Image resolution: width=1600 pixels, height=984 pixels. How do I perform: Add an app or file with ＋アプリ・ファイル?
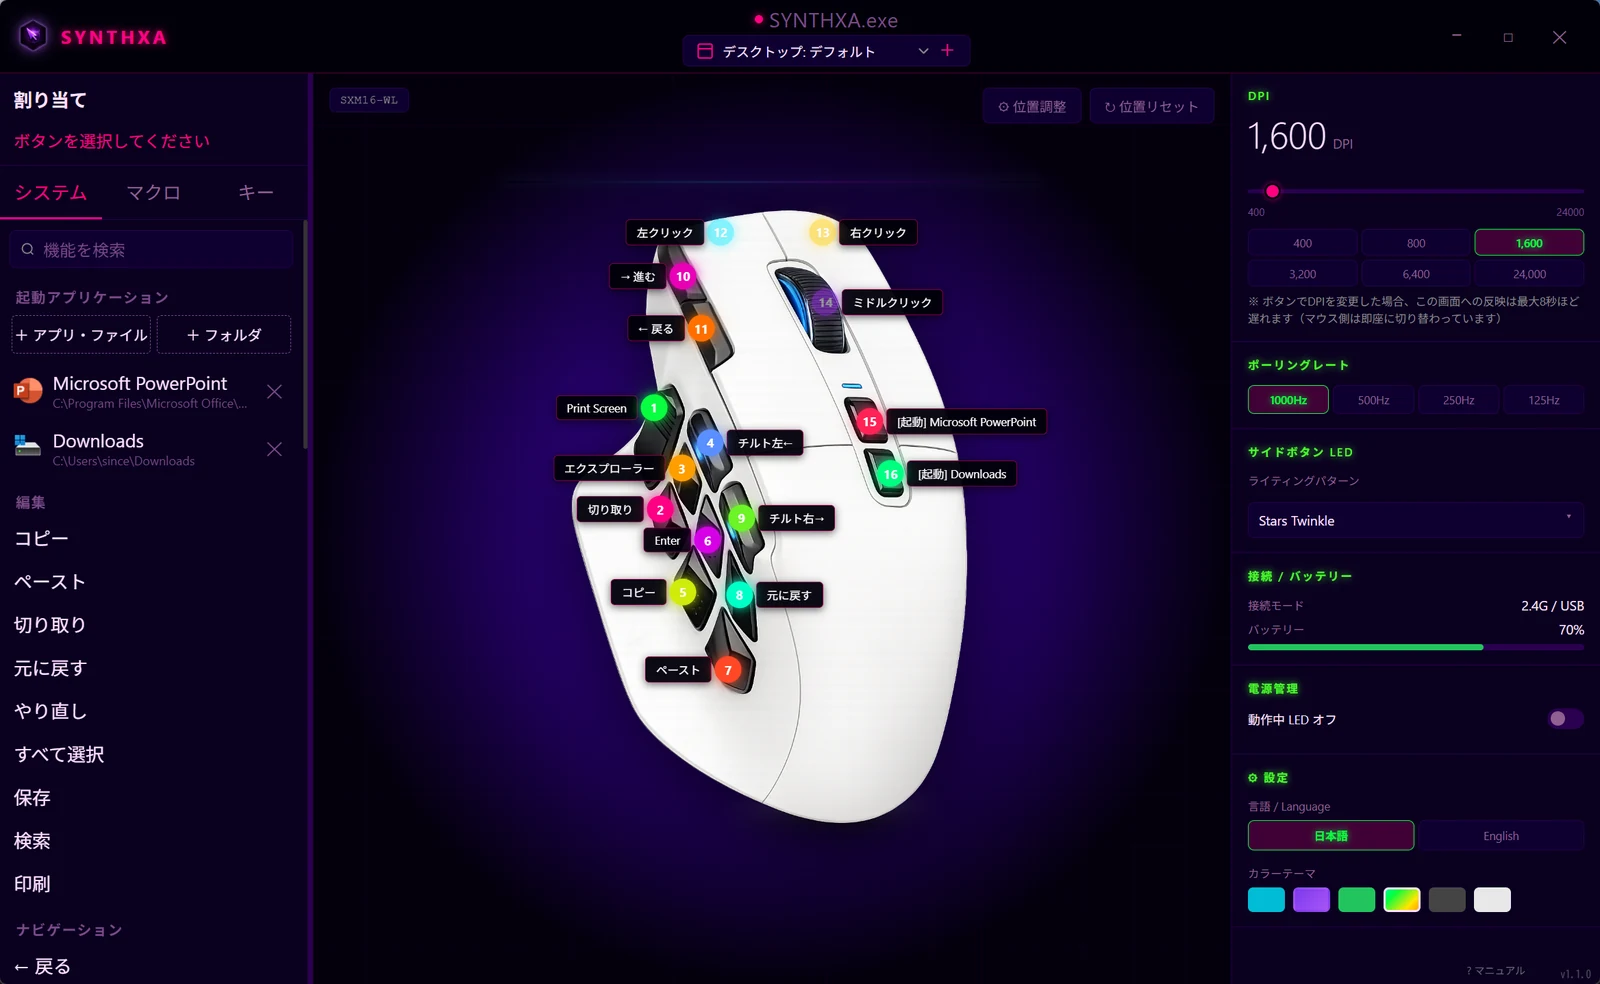tap(81, 335)
